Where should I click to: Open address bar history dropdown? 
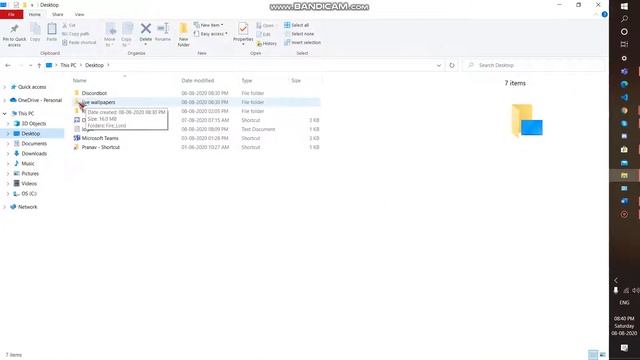[439, 65]
